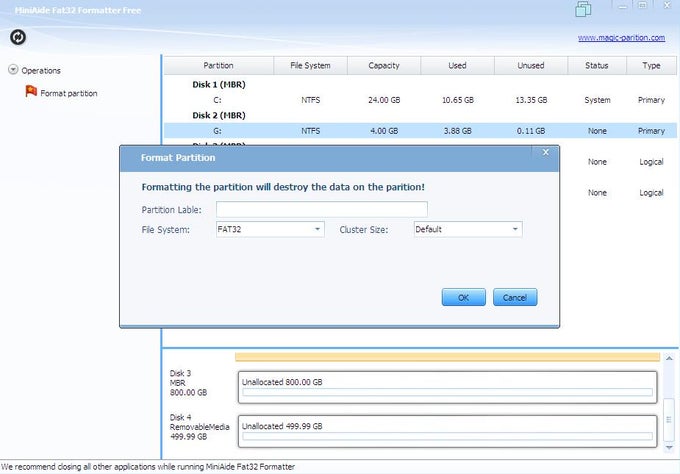Sort by Capacity column header
The width and height of the screenshot is (680, 474).
pyautogui.click(x=384, y=65)
